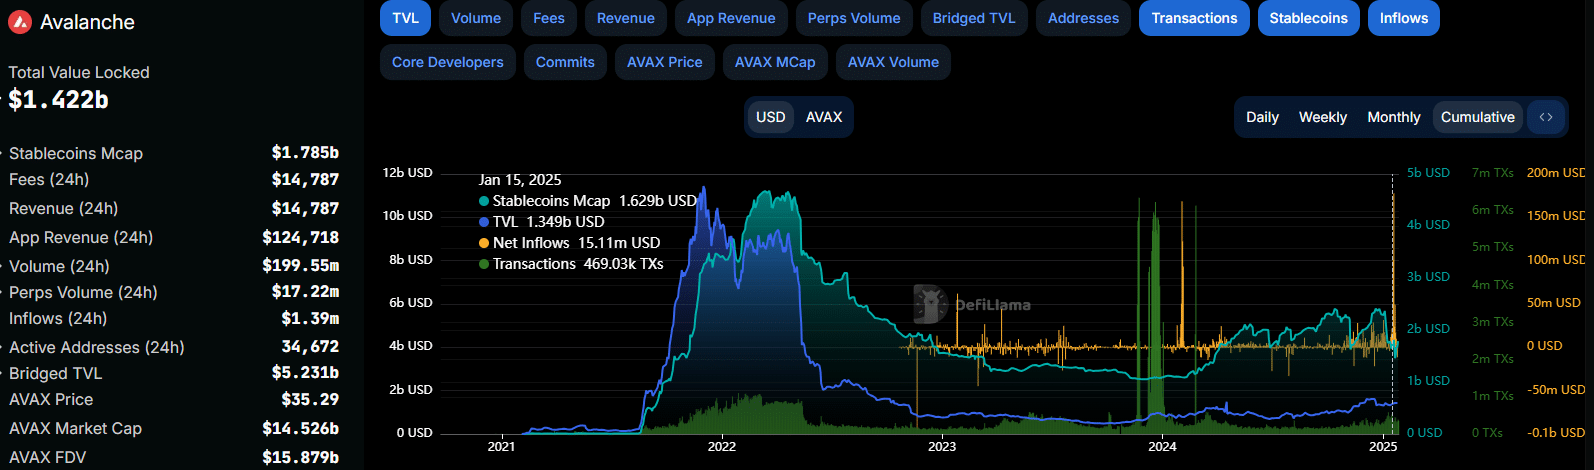This screenshot has height=470, width=1594.
Task: Switch currency denomination to AVAX
Action: tap(824, 117)
